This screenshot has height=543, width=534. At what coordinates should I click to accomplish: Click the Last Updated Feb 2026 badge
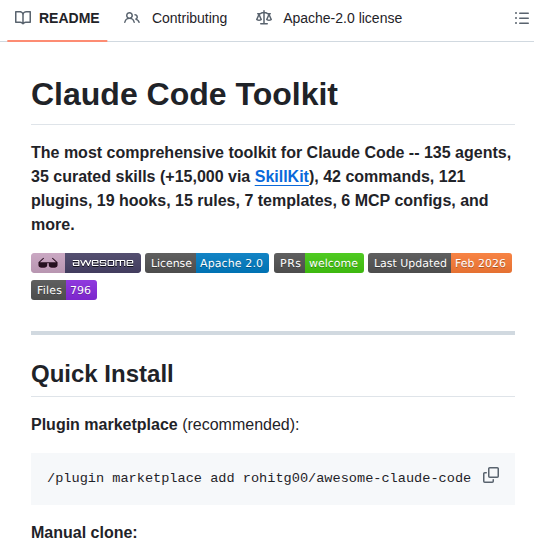440,263
